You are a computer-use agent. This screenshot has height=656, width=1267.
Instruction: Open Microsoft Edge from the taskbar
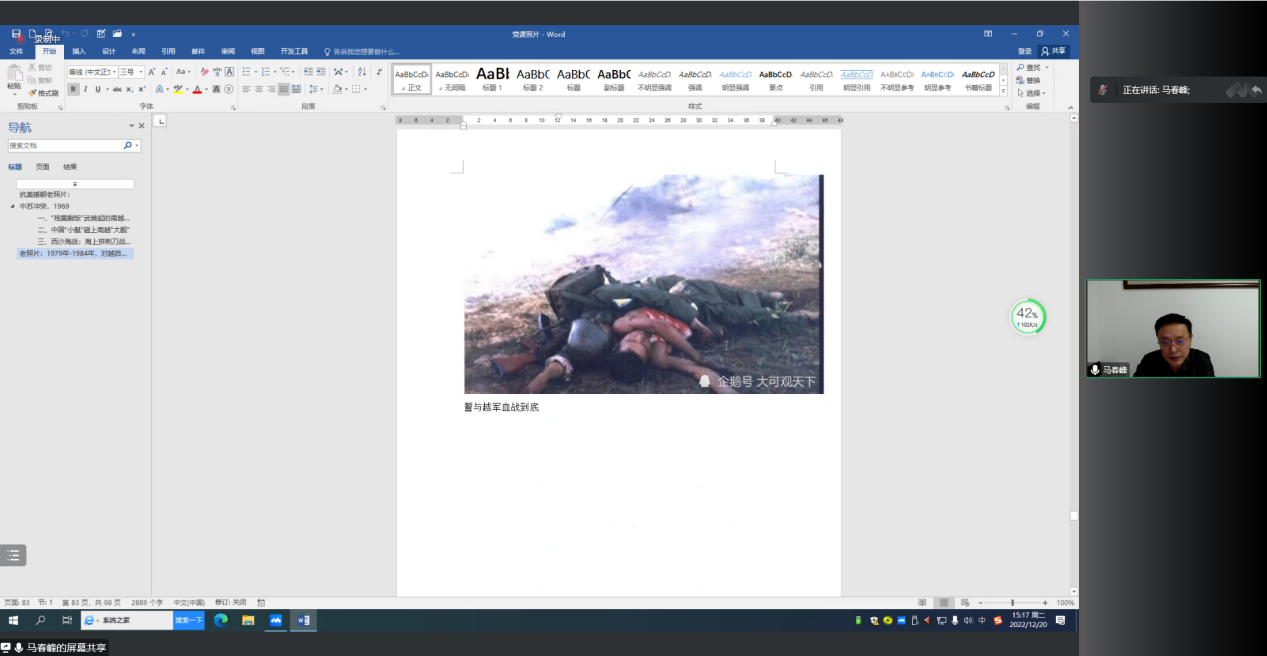tap(221, 620)
